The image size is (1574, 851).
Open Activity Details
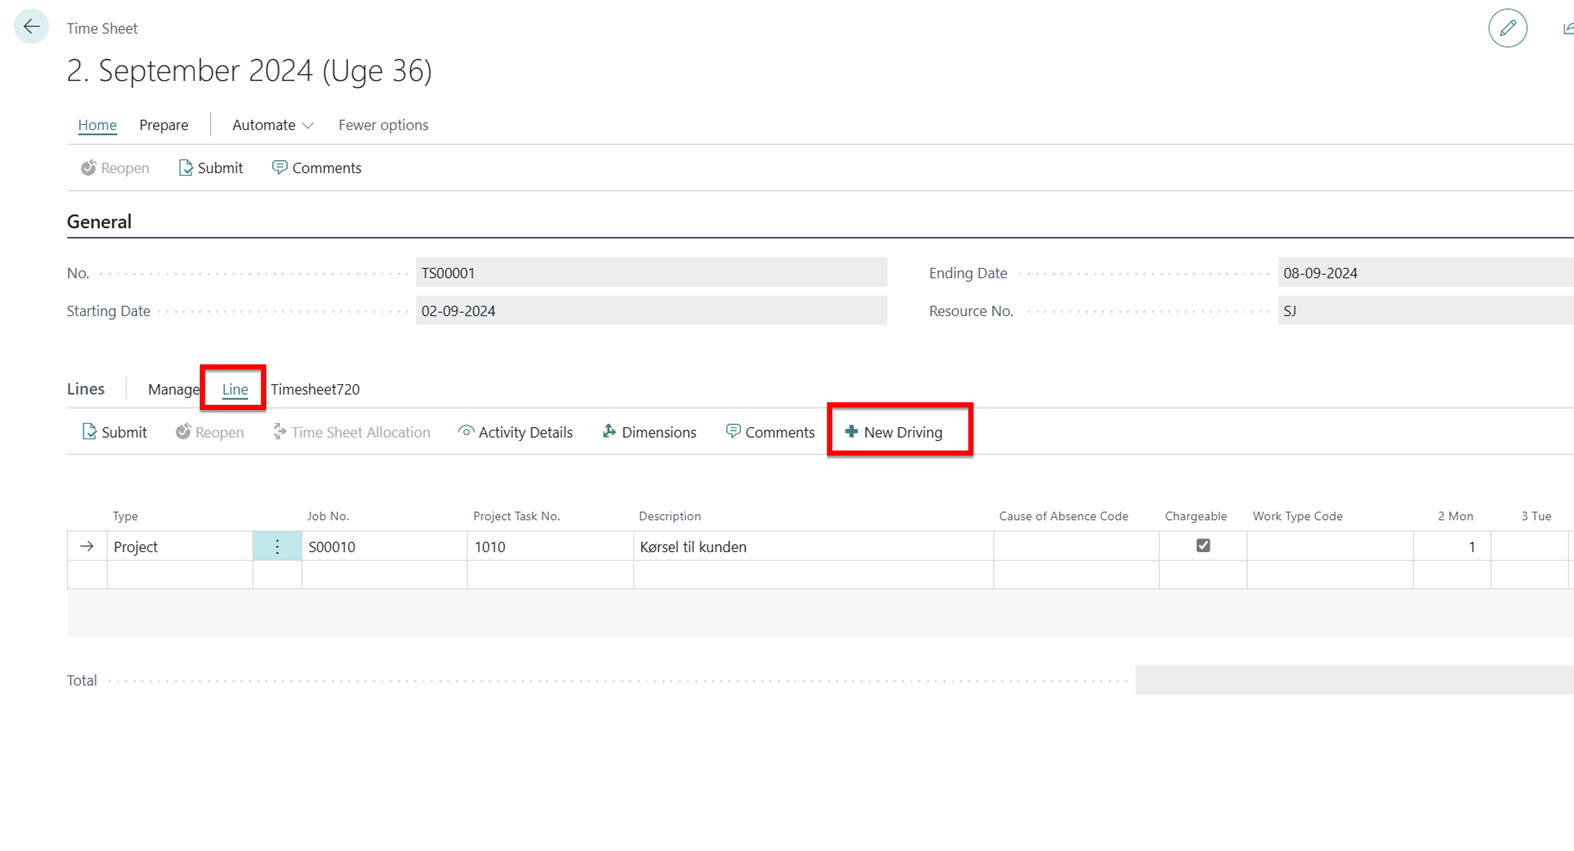[515, 432]
